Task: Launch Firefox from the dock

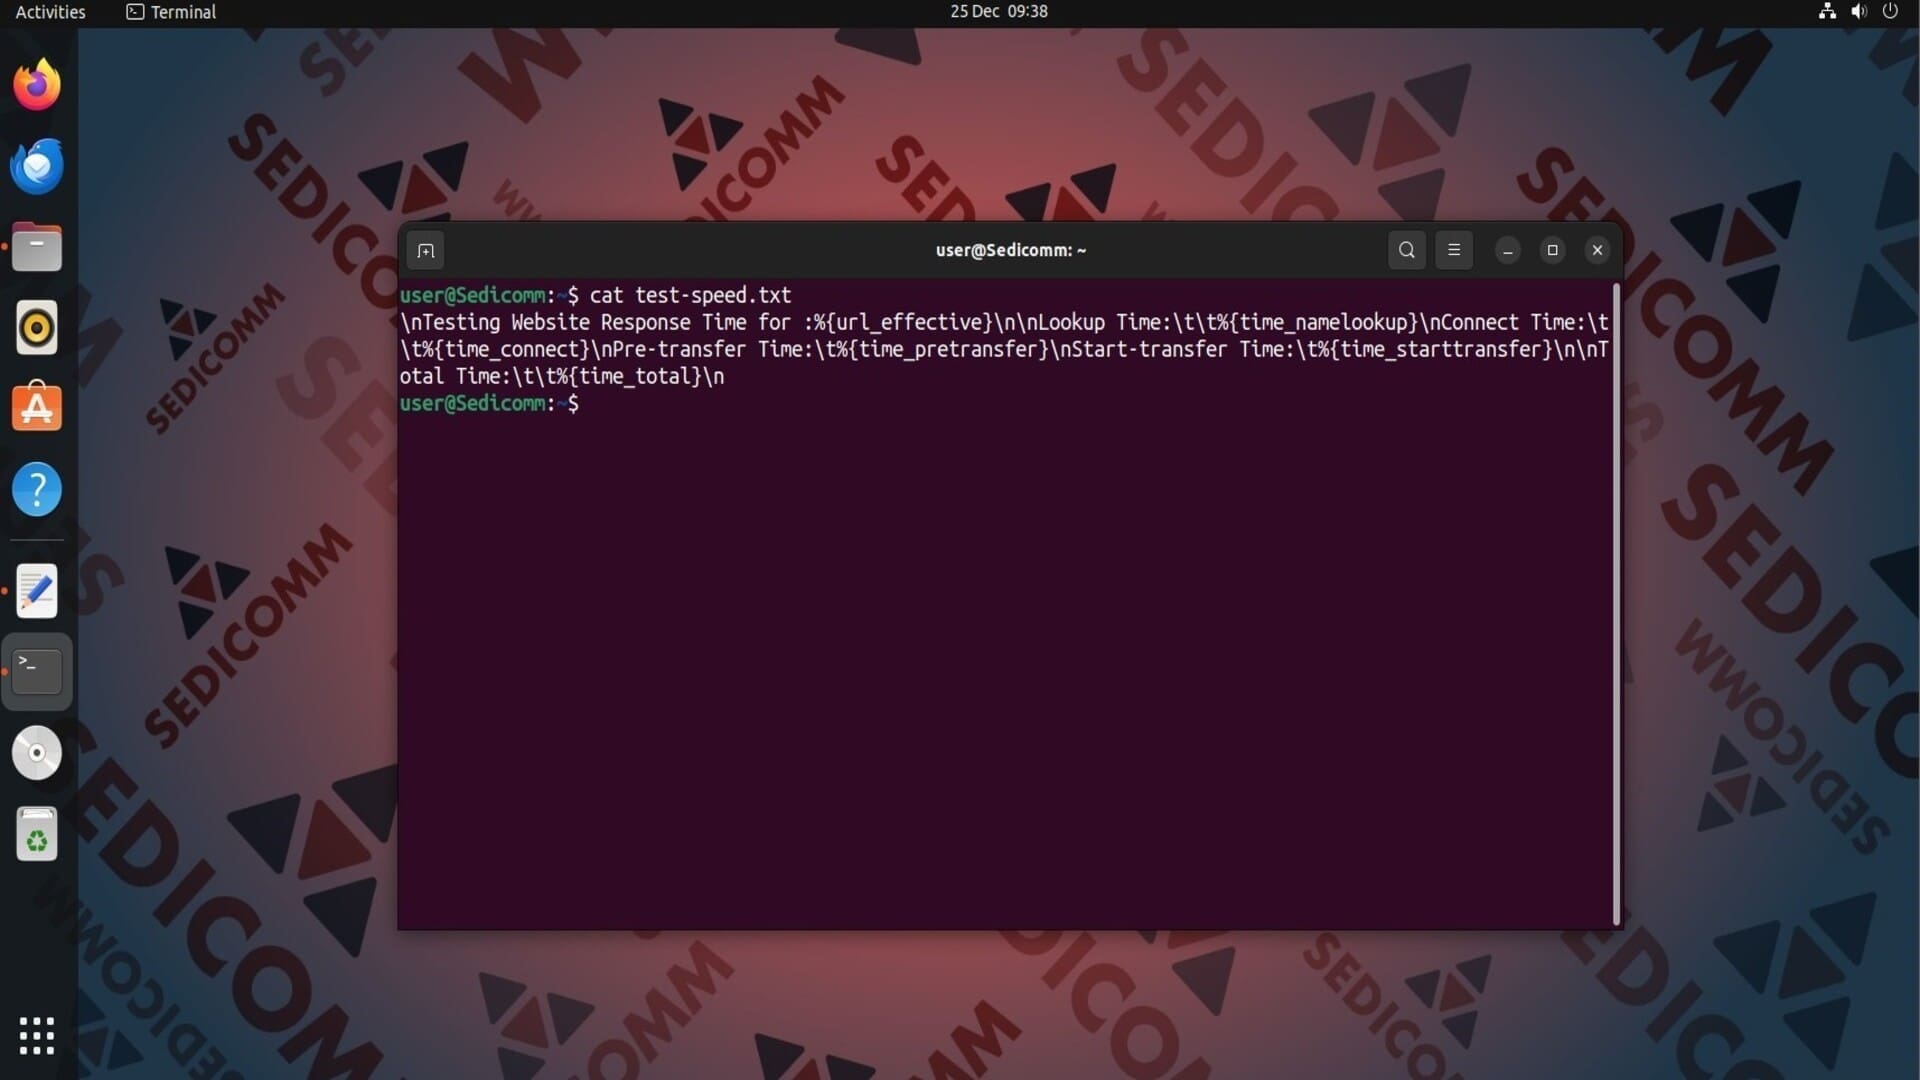Action: coord(37,85)
